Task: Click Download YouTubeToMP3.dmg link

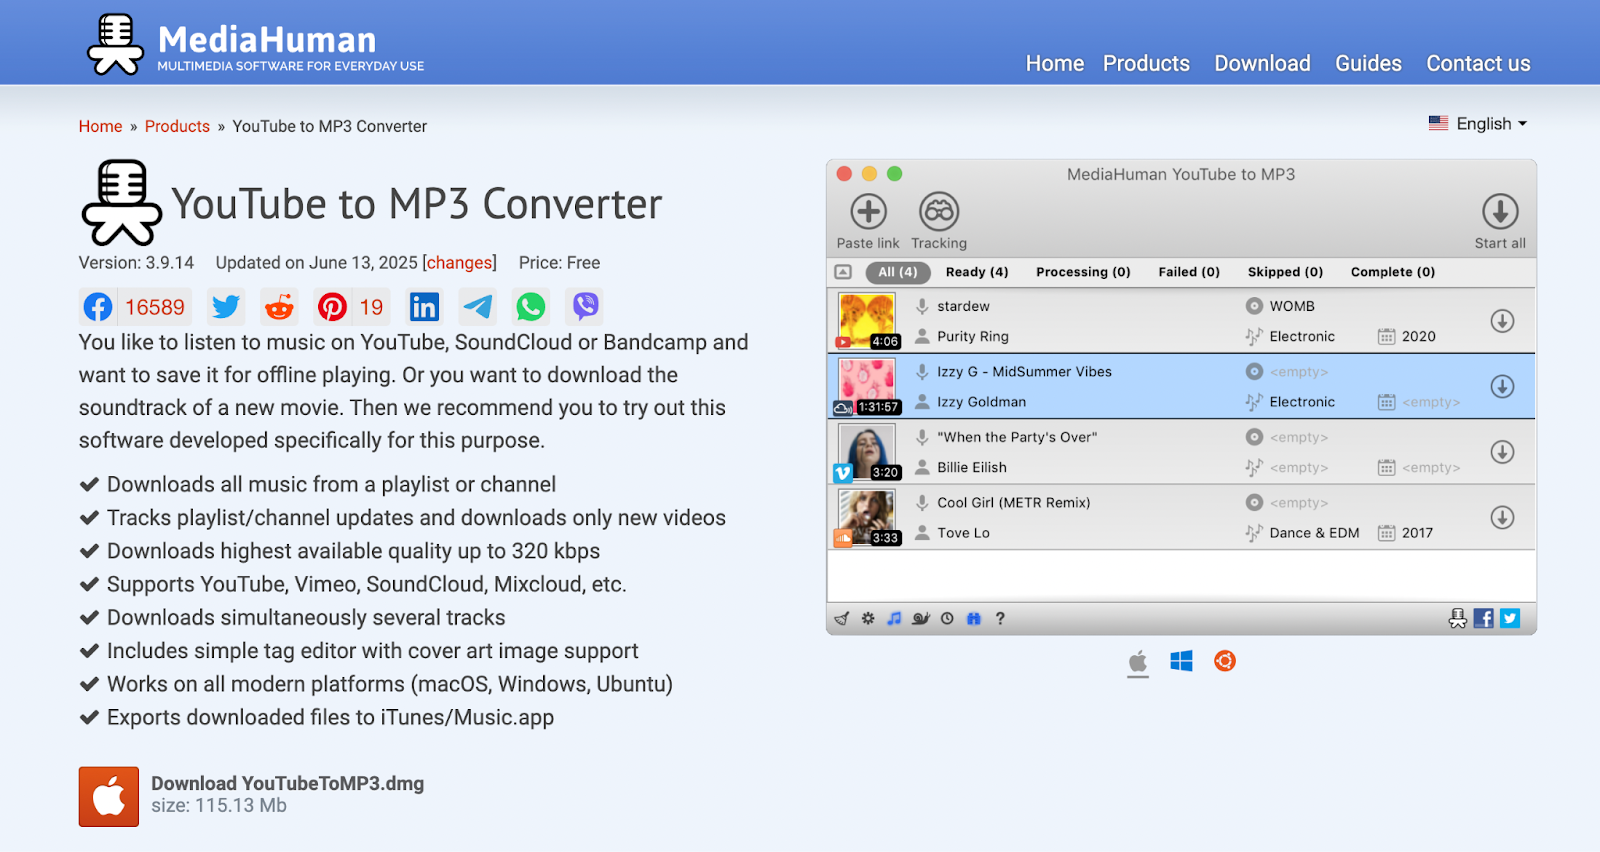Action: pyautogui.click(x=287, y=783)
